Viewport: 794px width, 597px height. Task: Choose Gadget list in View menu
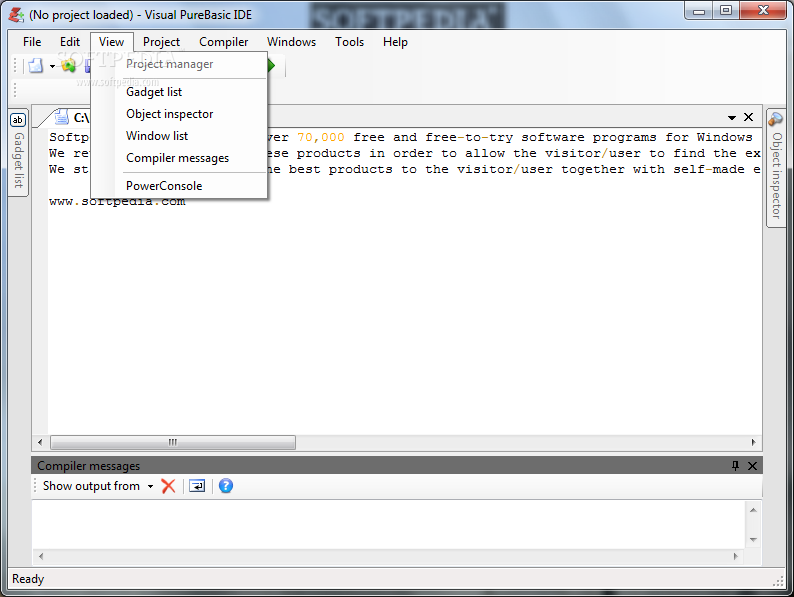point(179,92)
